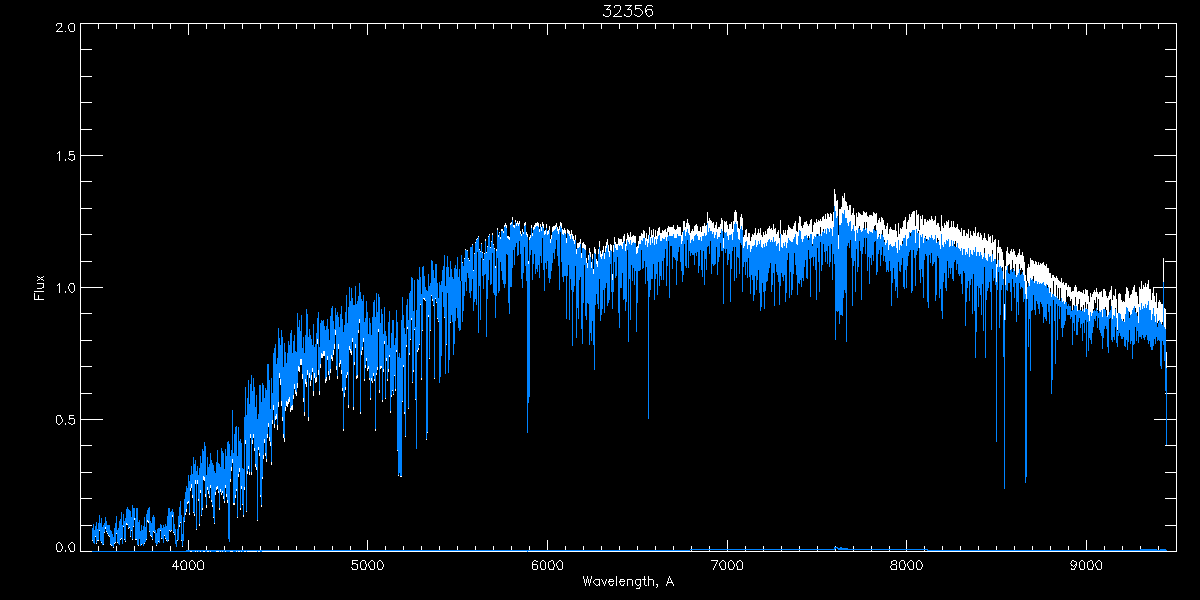Click the white spectrum peak near 7600 Å
Viewport: 1200px width, 600px height.
(x=835, y=193)
